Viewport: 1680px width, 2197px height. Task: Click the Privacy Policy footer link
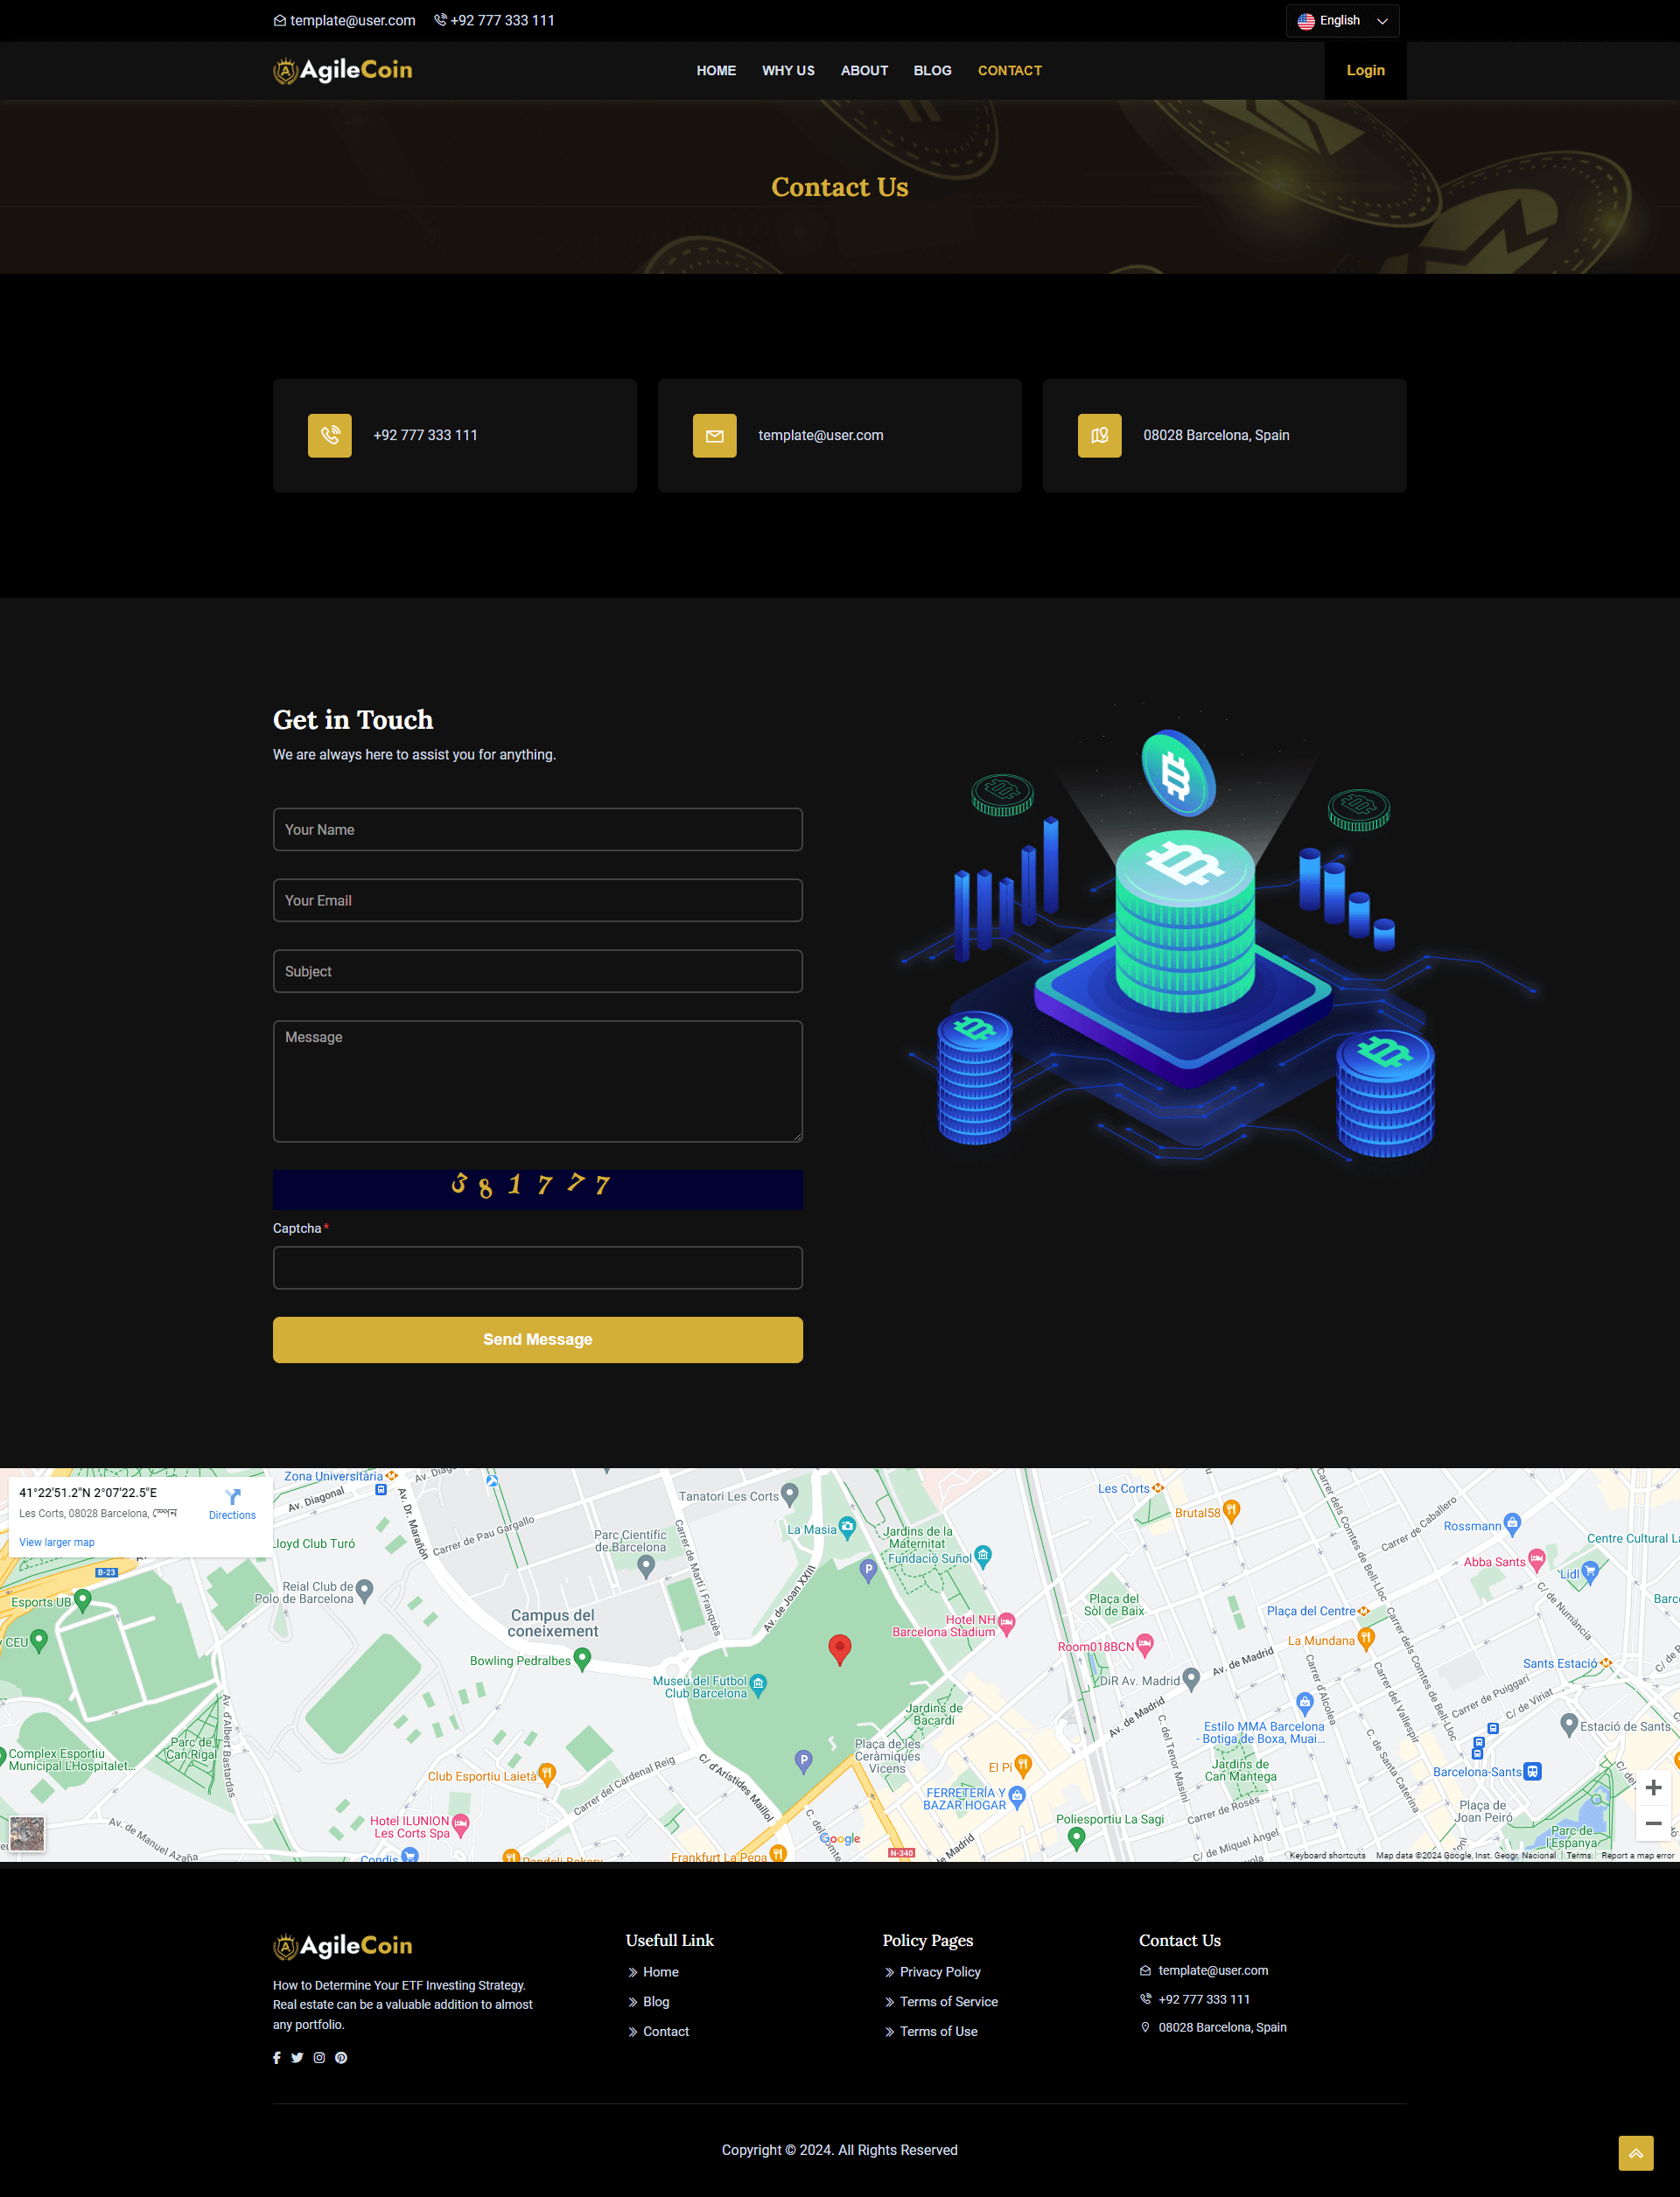click(x=939, y=1972)
